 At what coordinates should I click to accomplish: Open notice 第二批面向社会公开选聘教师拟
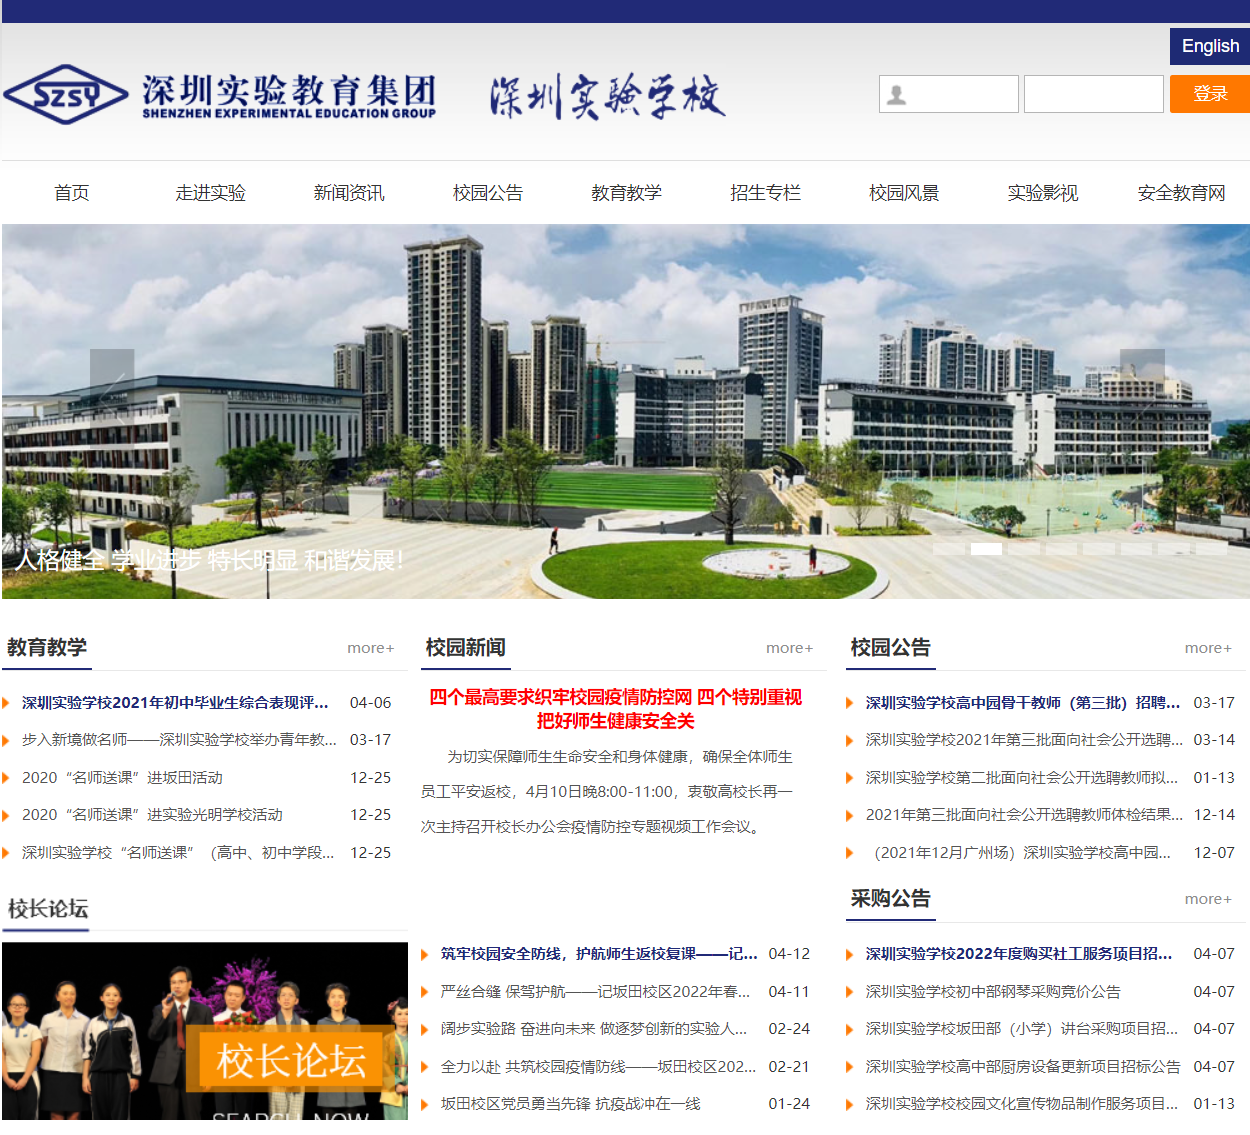(x=1022, y=778)
